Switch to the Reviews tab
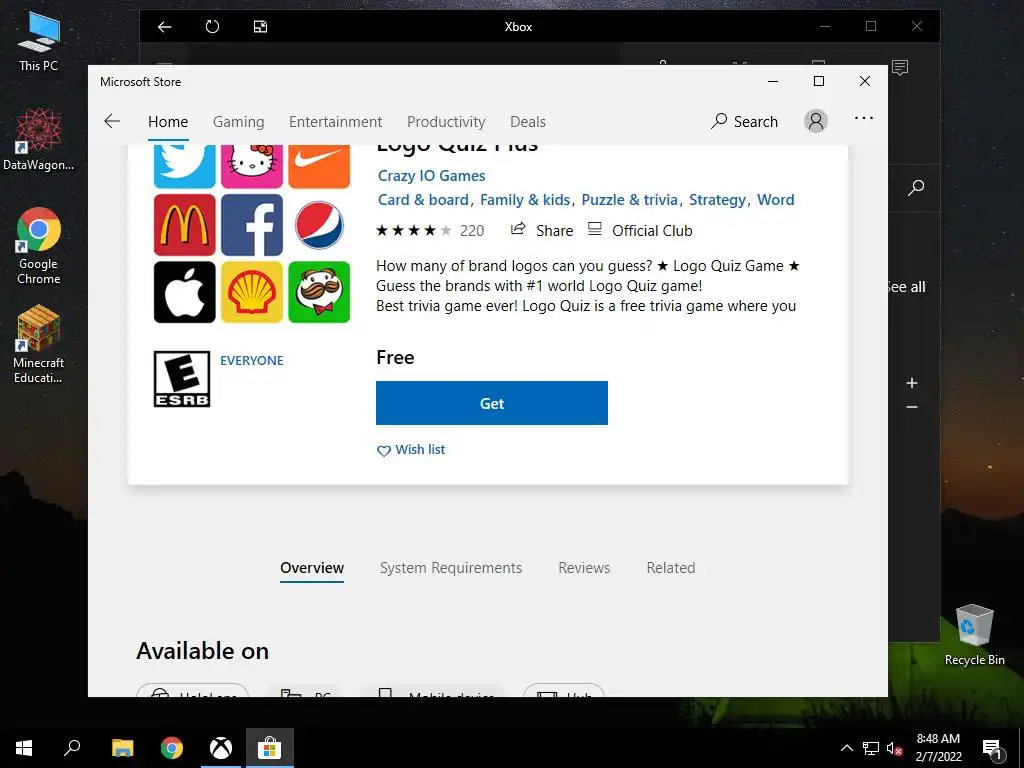The image size is (1024, 768). pos(584,568)
